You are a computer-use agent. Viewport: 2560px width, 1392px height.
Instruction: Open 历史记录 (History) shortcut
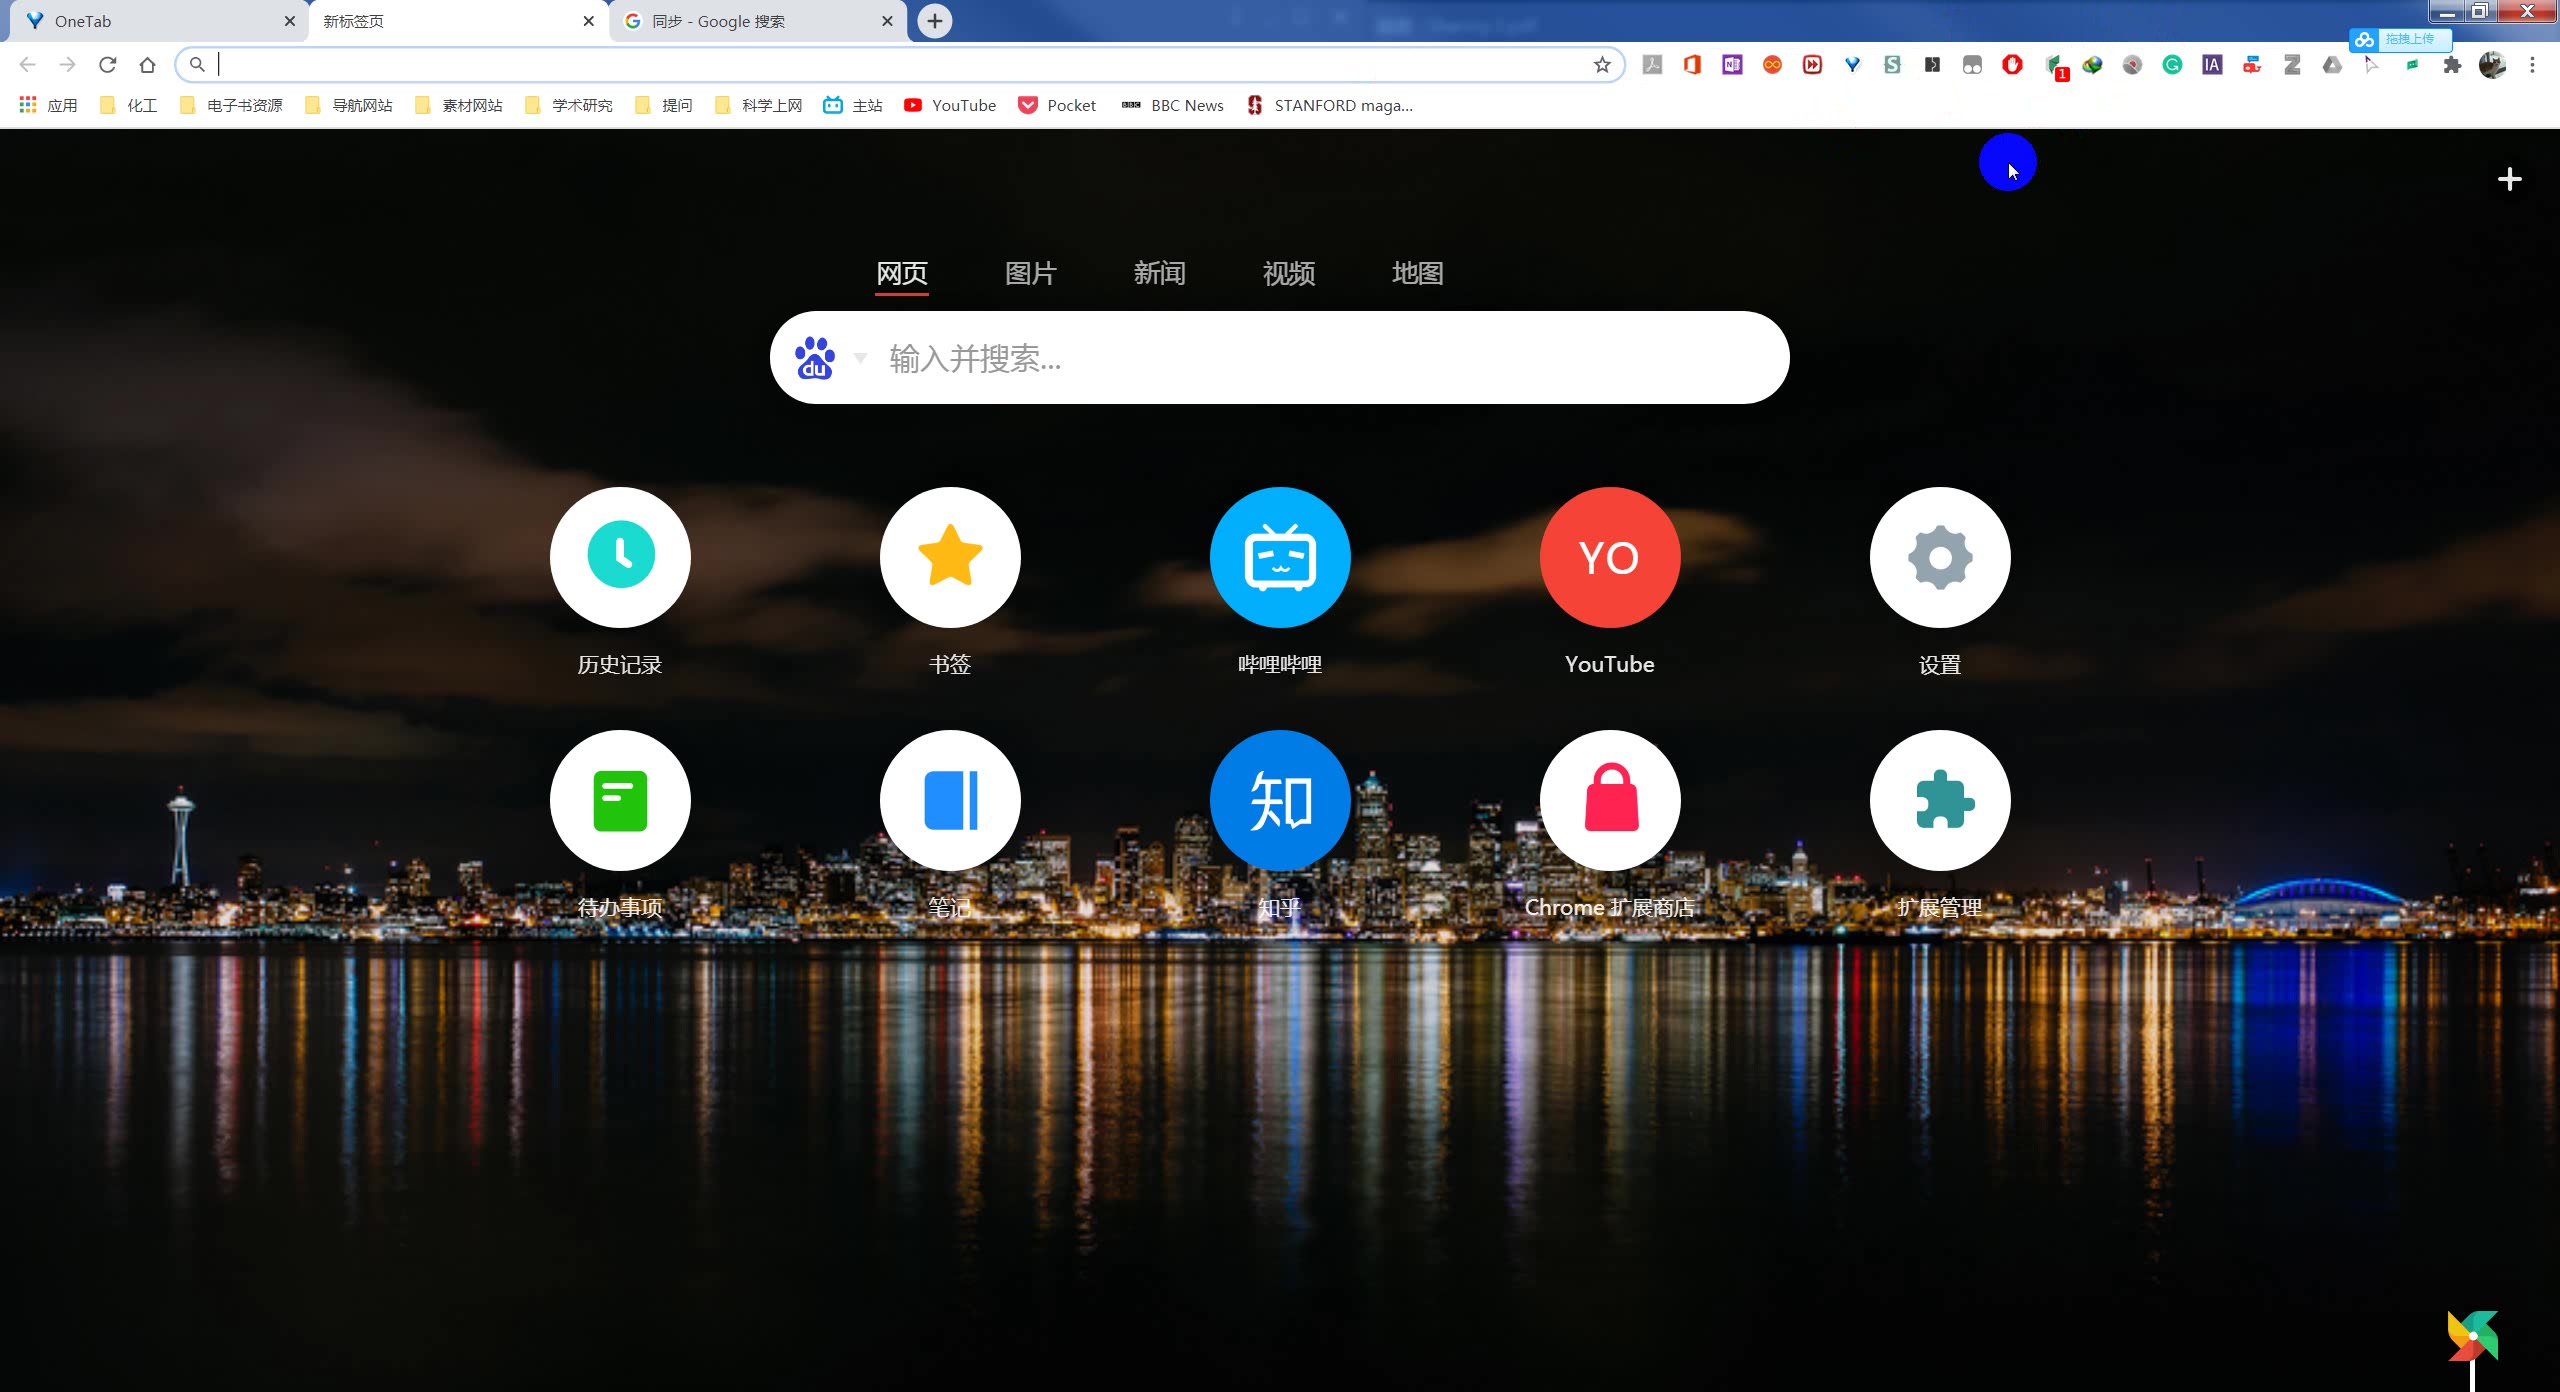pyautogui.click(x=619, y=557)
